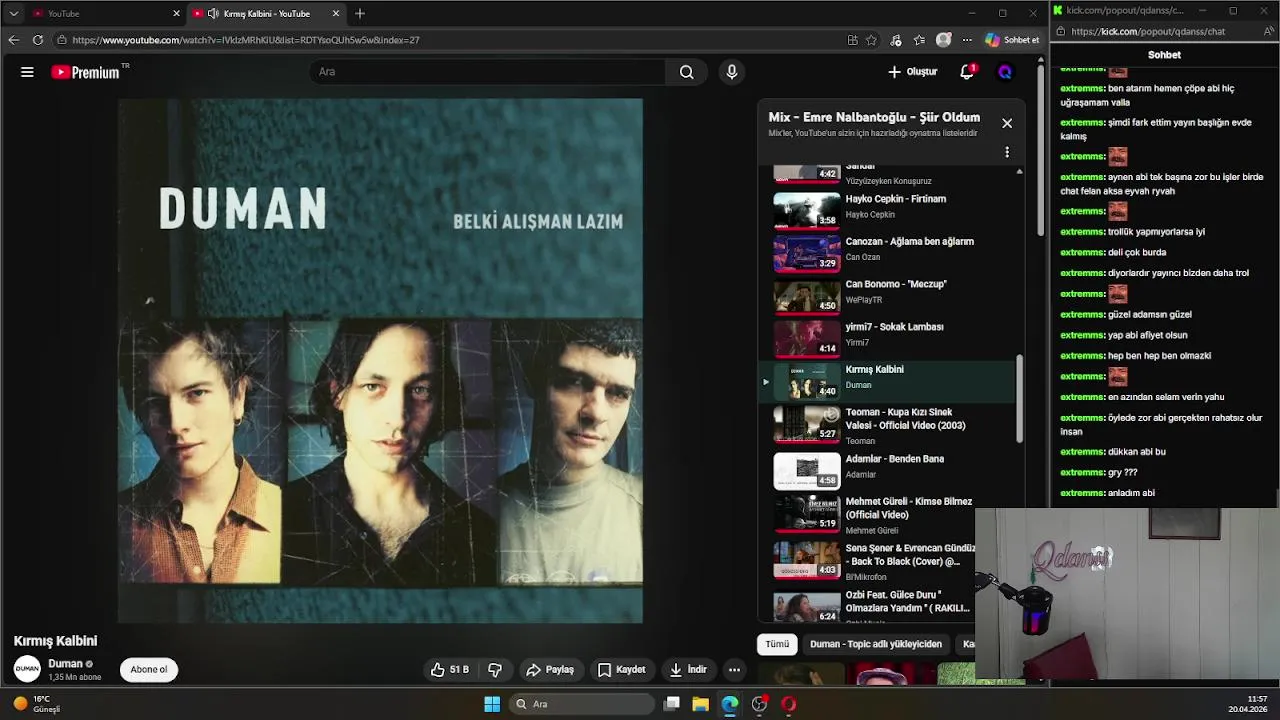Close the Kırmış Kalbini browser tab
Image resolution: width=1280 pixels, height=720 pixels.
(x=336, y=14)
